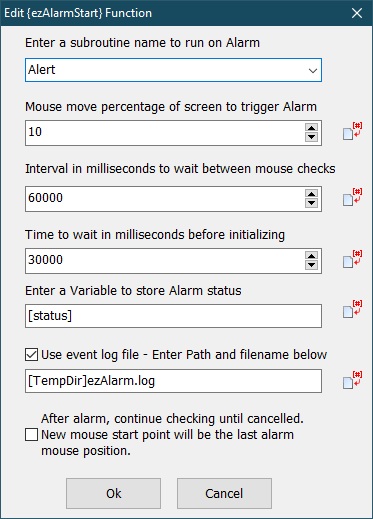Toggle the Use event log file checkbox

tap(31, 355)
